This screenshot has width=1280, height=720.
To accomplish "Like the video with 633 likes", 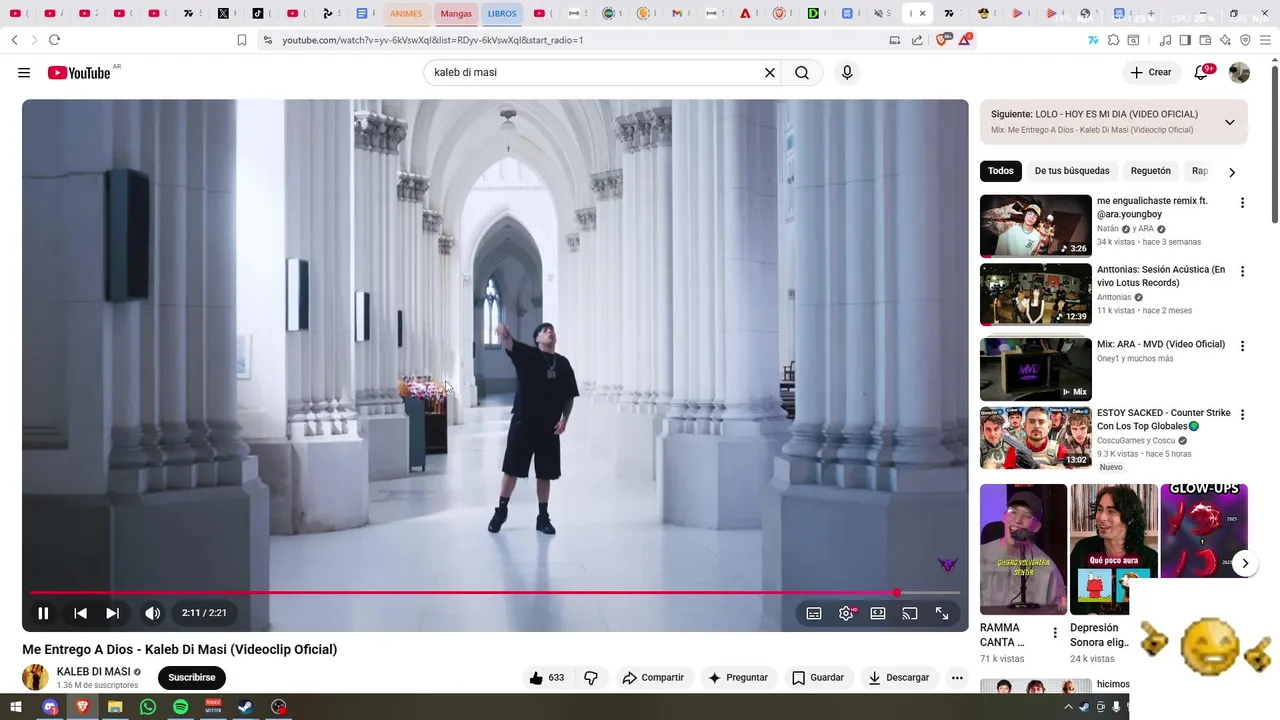I will tap(546, 677).
